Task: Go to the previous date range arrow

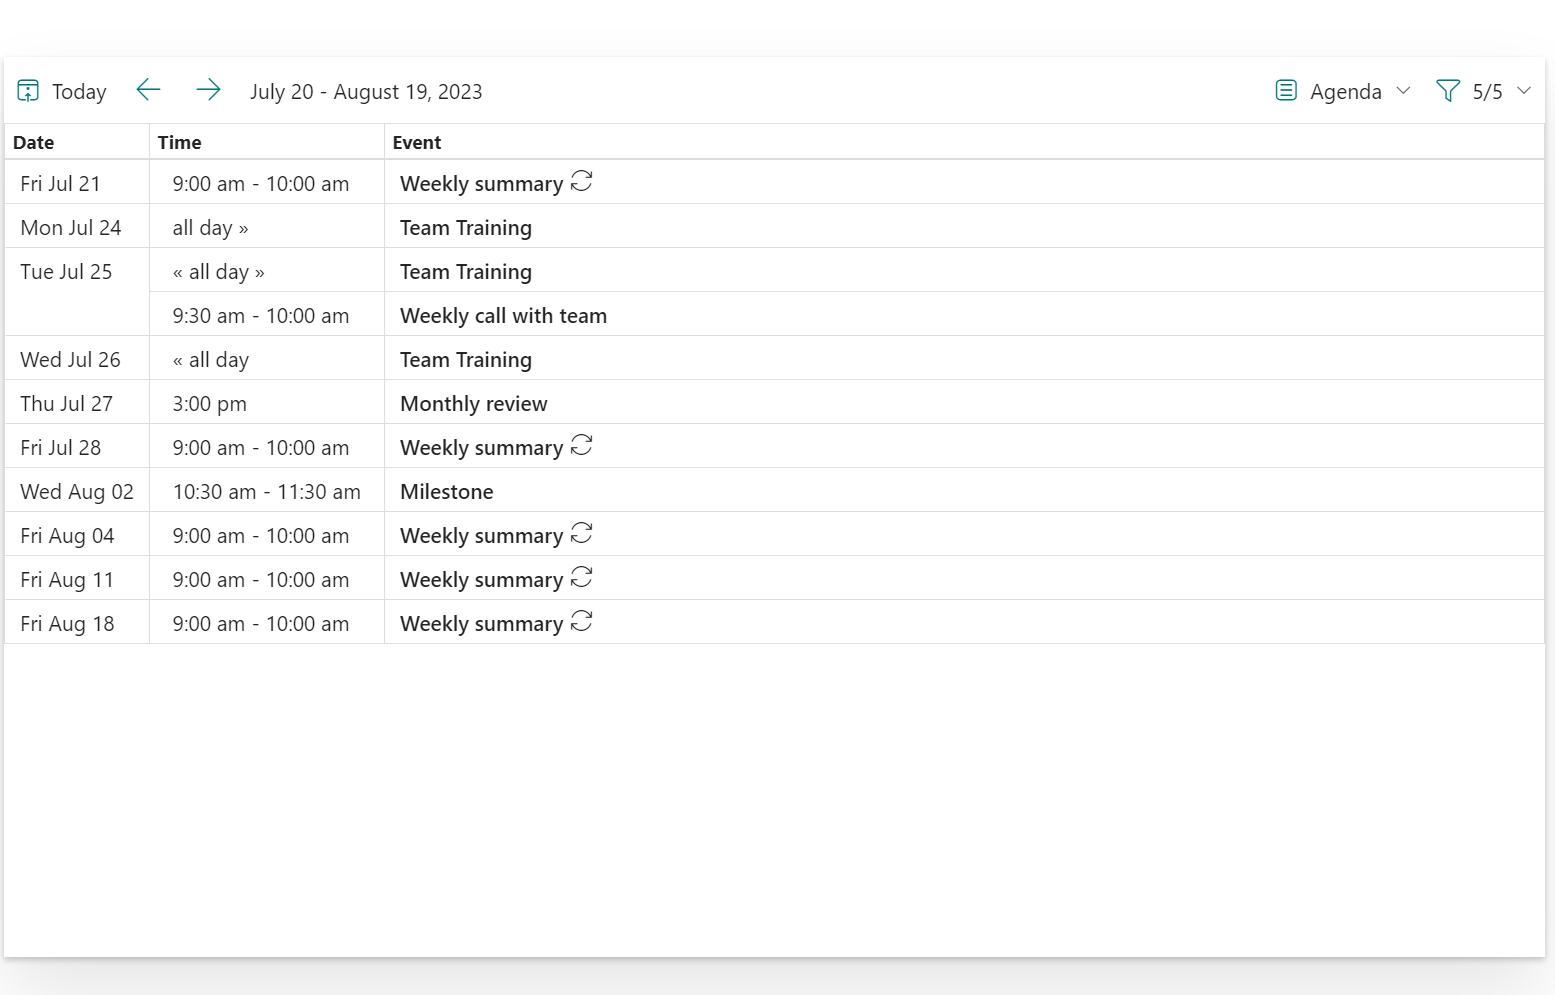Action: tap(148, 90)
